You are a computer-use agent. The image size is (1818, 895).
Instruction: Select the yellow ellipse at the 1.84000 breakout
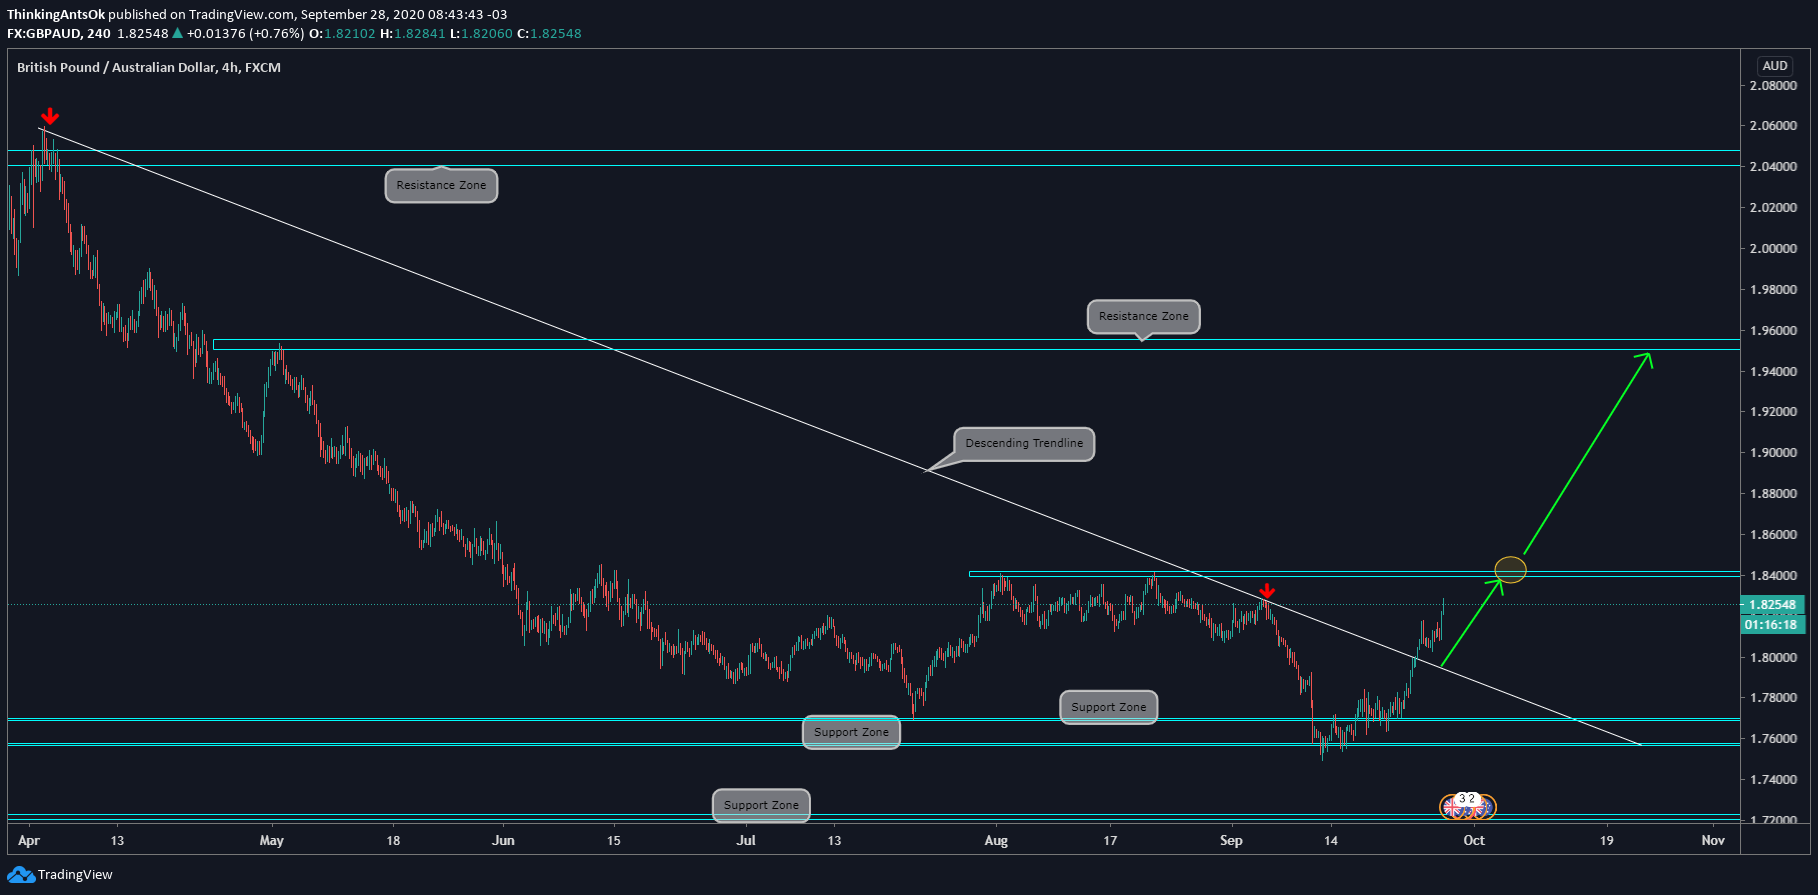point(1510,570)
